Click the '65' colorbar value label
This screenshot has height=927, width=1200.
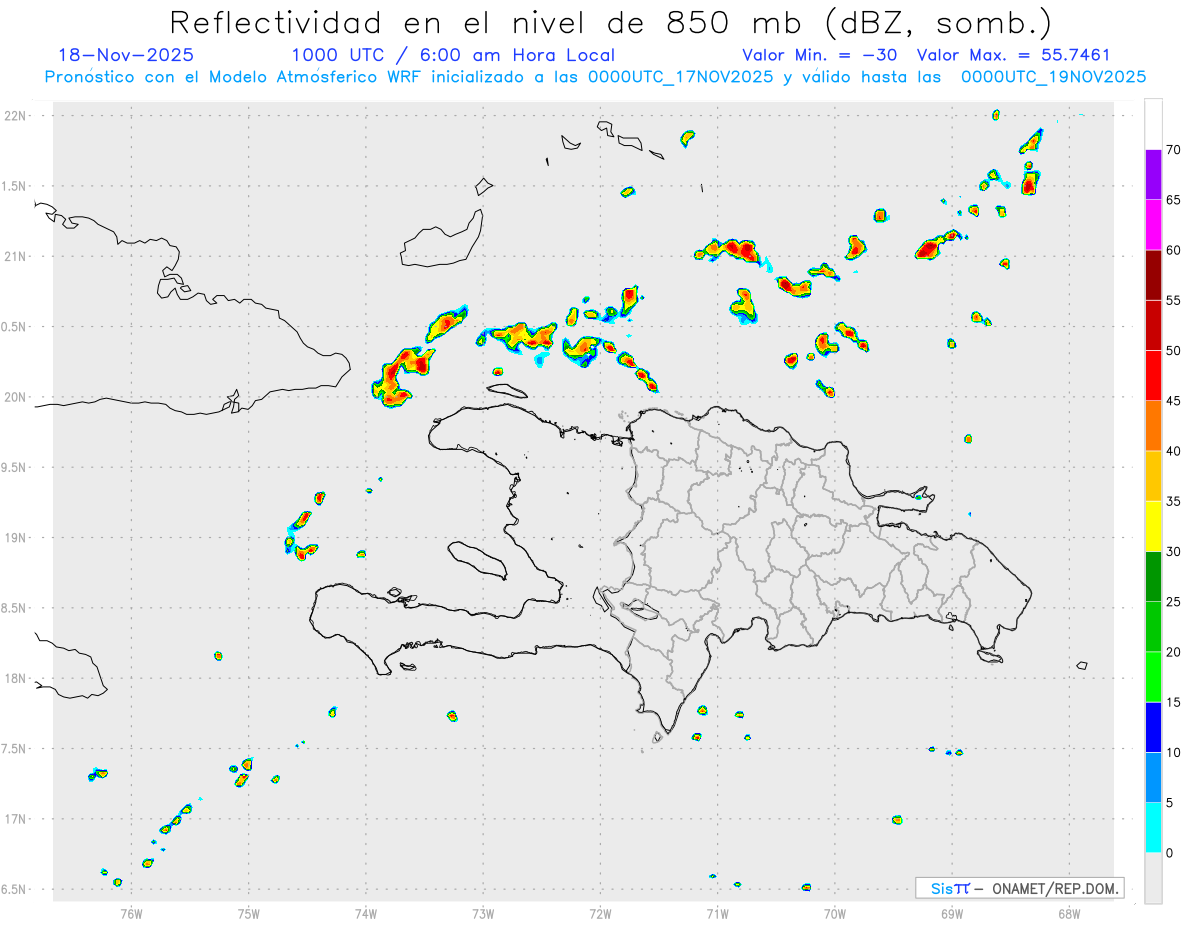point(1173,200)
